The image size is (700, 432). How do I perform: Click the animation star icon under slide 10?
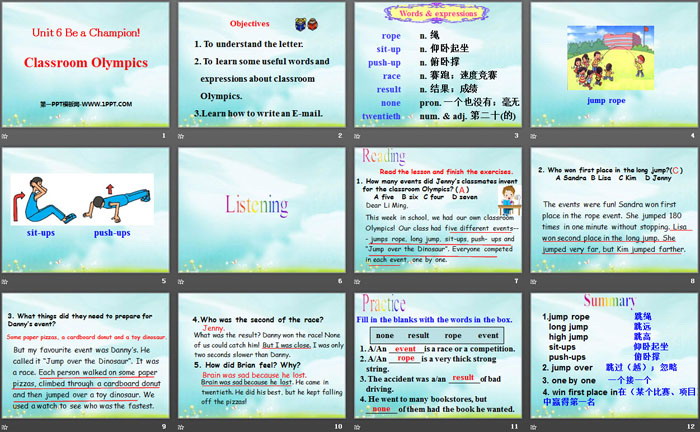coord(181,427)
